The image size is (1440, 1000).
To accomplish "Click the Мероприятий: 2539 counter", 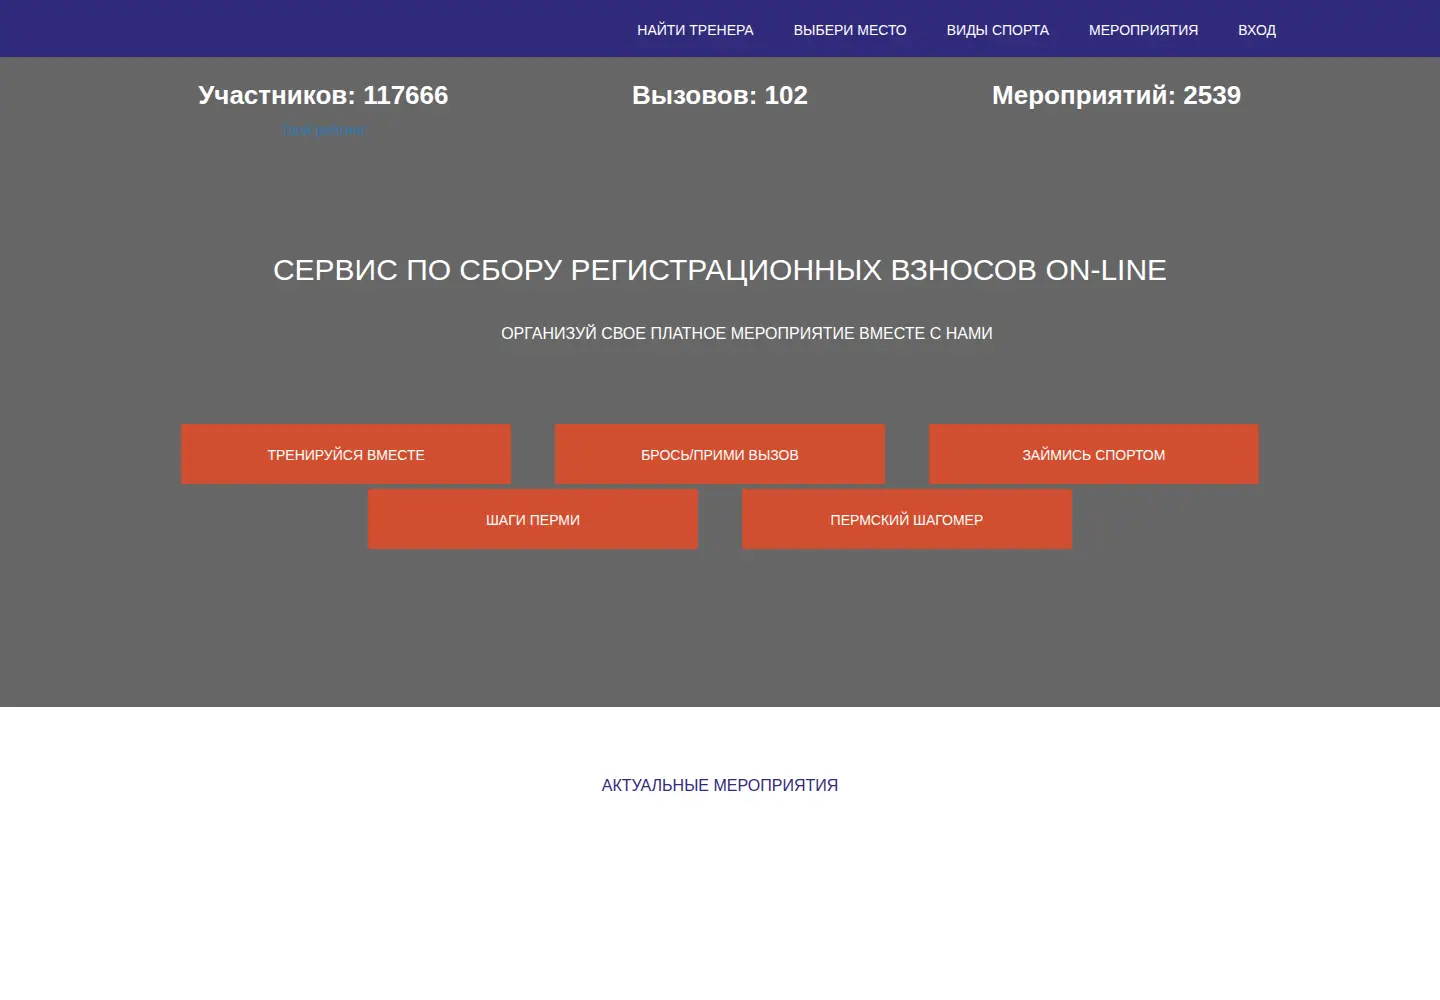I will pyautogui.click(x=1116, y=95).
